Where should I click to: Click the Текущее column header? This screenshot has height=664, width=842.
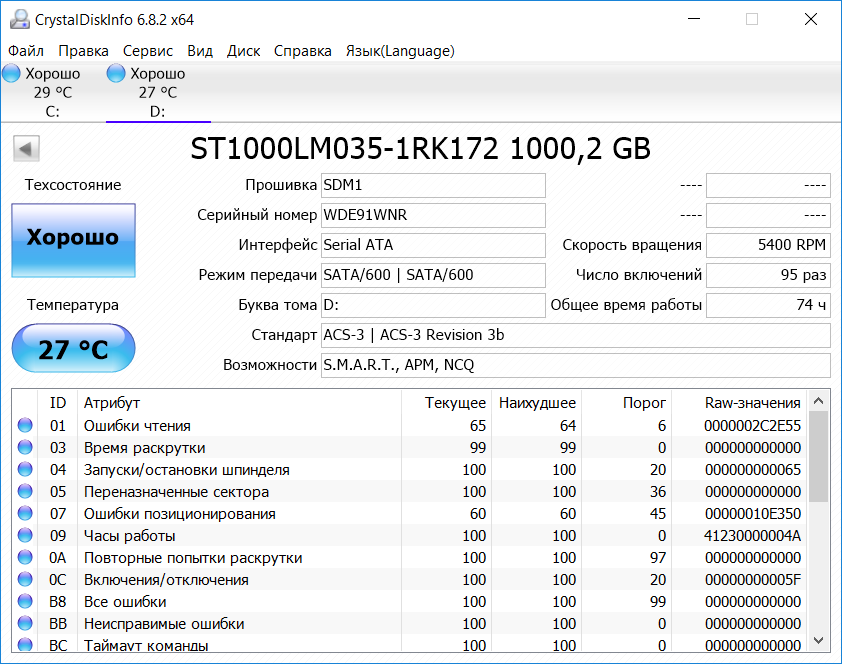[x=455, y=403]
